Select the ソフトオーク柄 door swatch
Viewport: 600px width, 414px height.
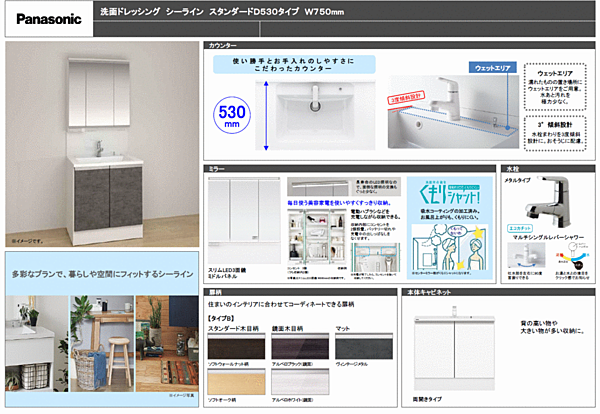tap(236, 382)
